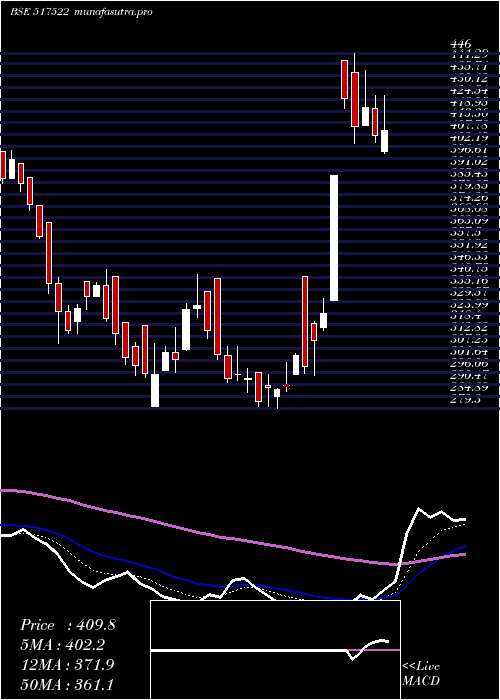Click the 357.5 price axis label

coord(467,233)
